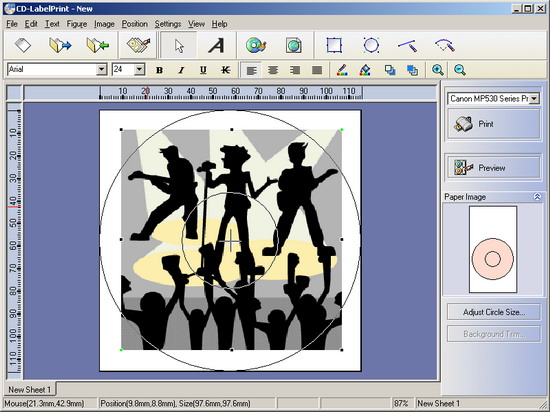Maximize the CD-LabelPrint window
Screen dimensions: 550x412
click(527, 9)
